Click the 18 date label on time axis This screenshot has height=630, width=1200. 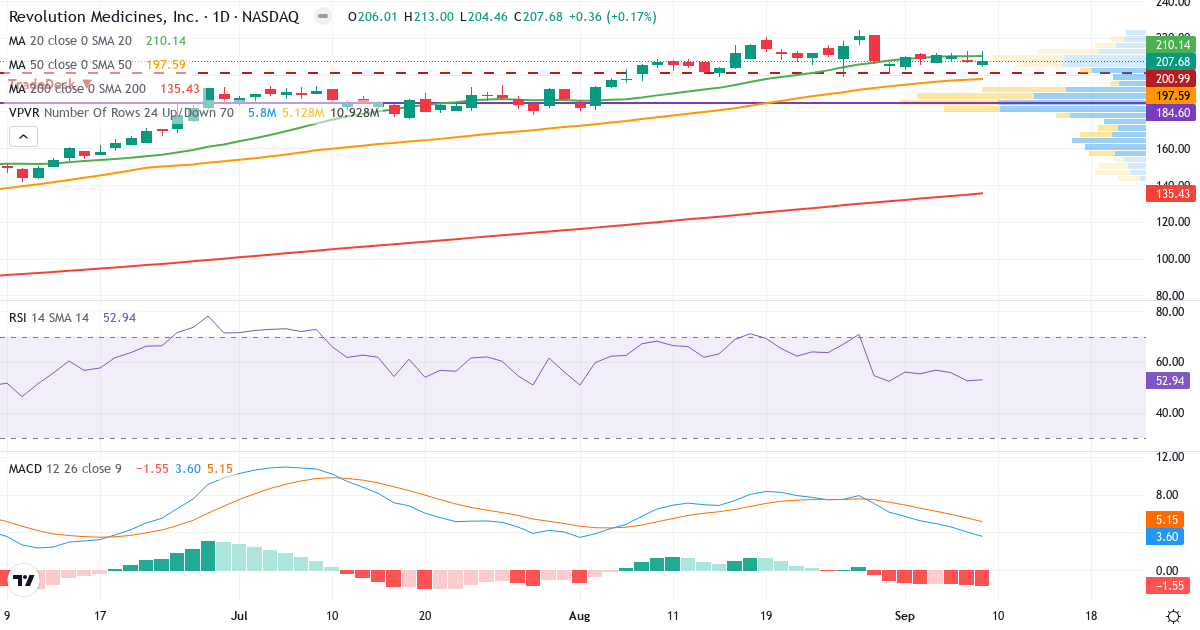click(x=1091, y=616)
